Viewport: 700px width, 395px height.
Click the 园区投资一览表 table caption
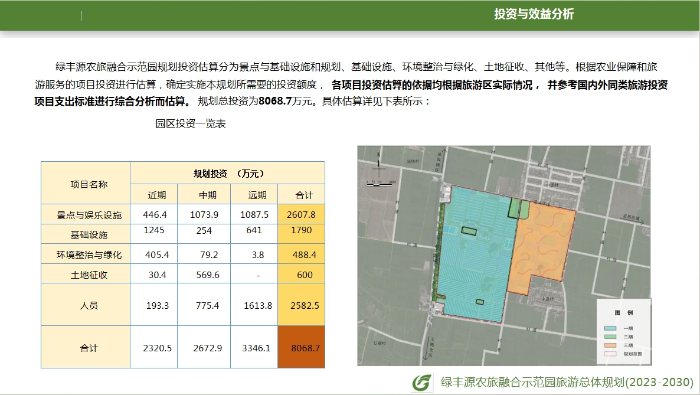(x=191, y=124)
